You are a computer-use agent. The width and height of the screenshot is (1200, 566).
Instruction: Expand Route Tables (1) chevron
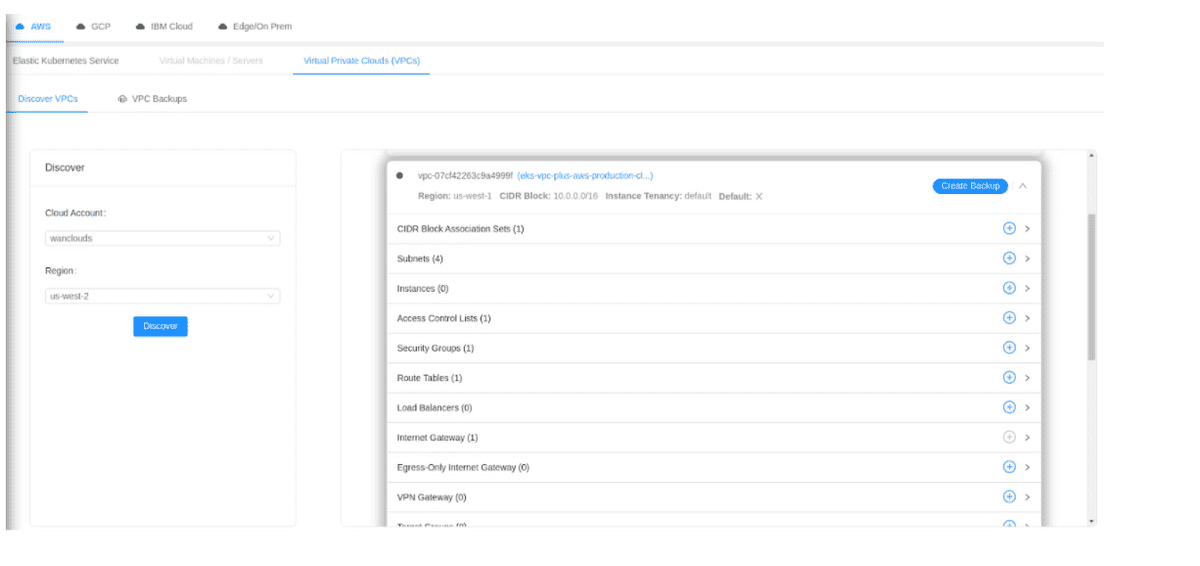pos(1028,378)
